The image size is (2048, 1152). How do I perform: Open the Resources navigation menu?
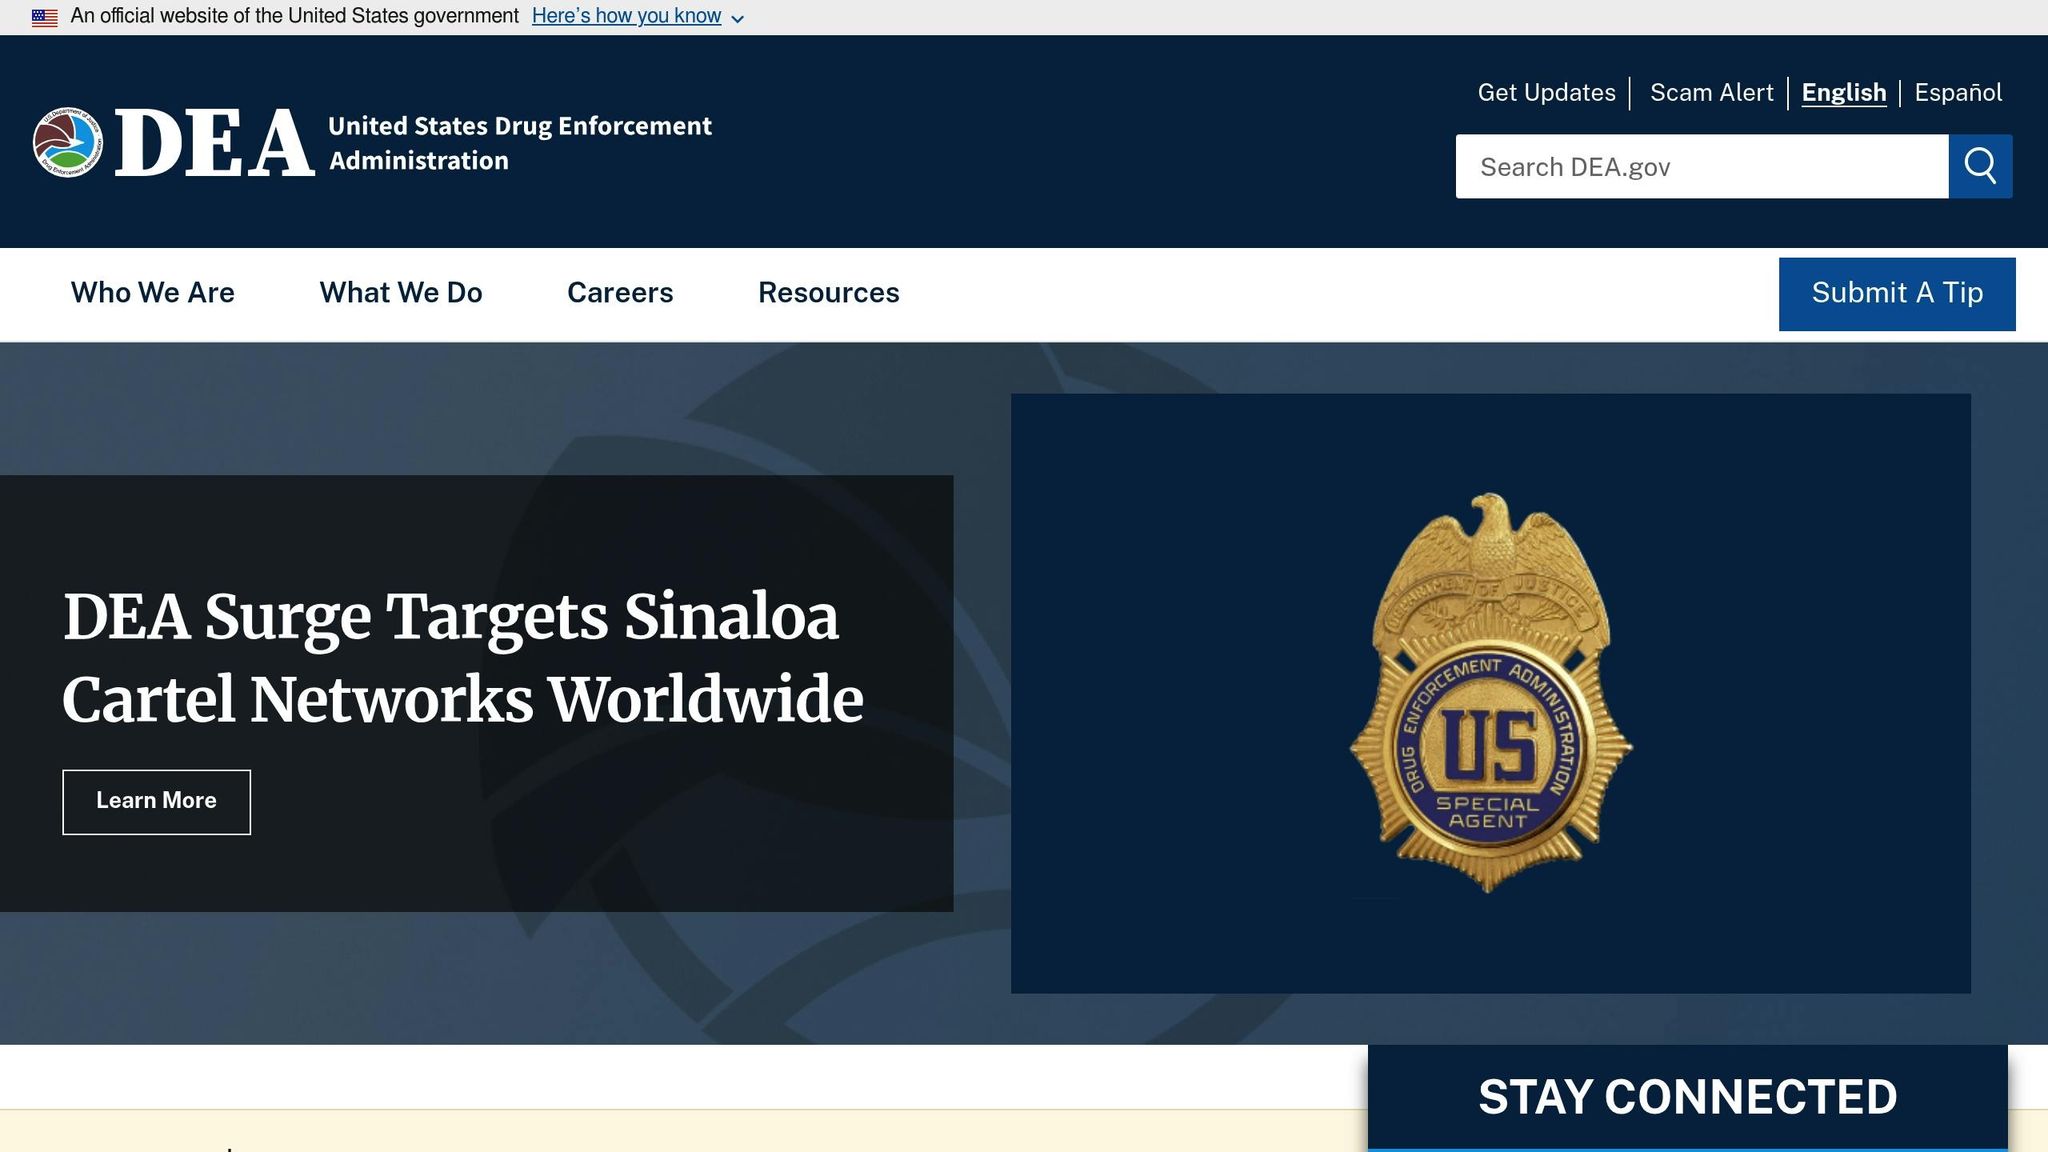point(829,292)
